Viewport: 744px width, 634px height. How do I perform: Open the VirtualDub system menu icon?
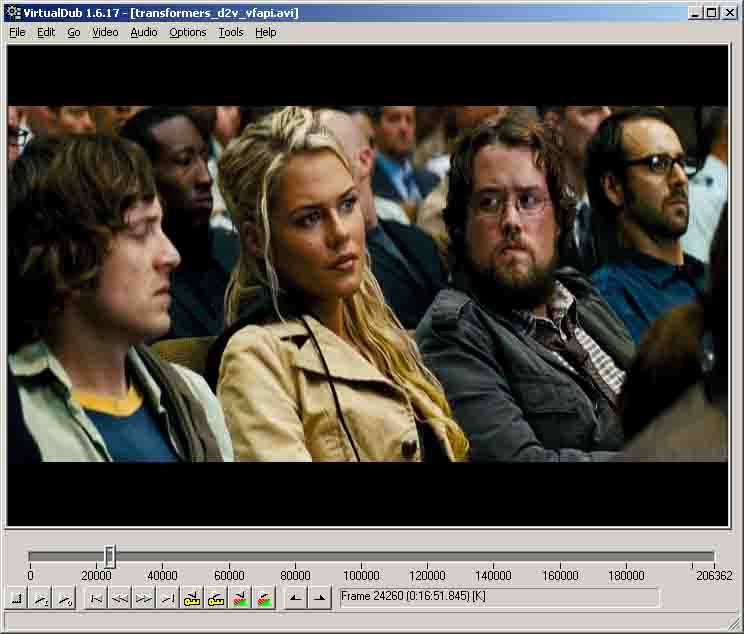pyautogui.click(x=13, y=13)
